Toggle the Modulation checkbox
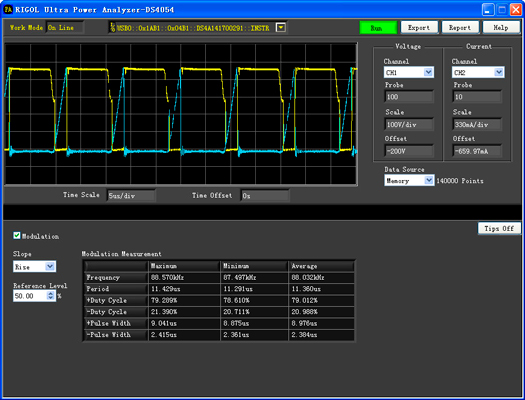 coord(17,236)
